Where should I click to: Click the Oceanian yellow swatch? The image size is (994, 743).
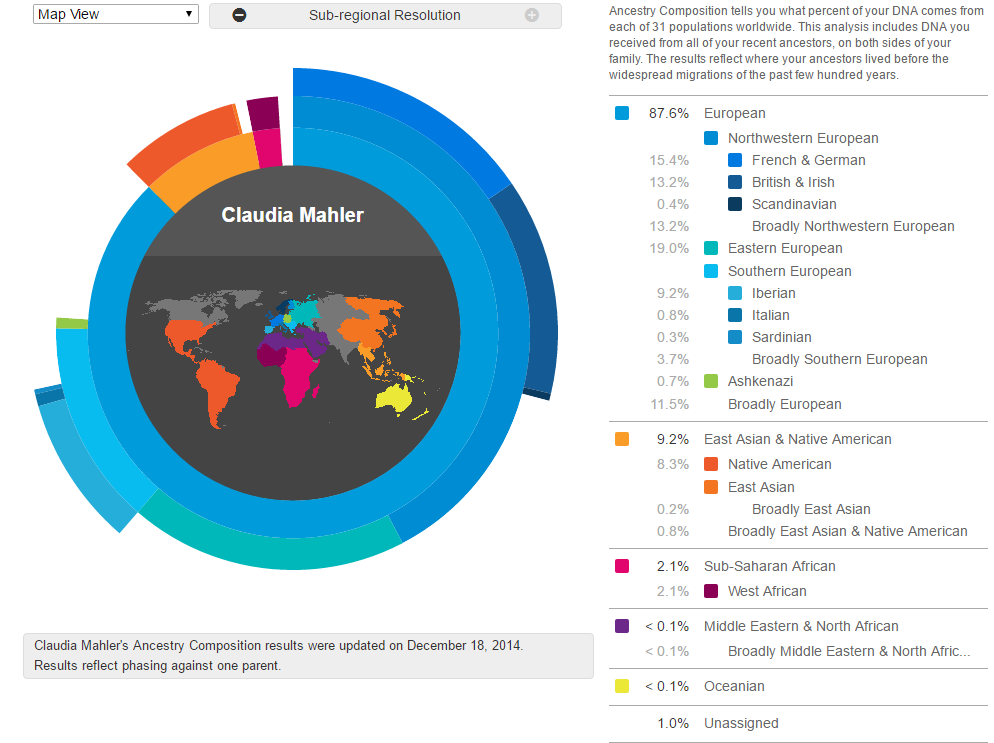[x=622, y=686]
